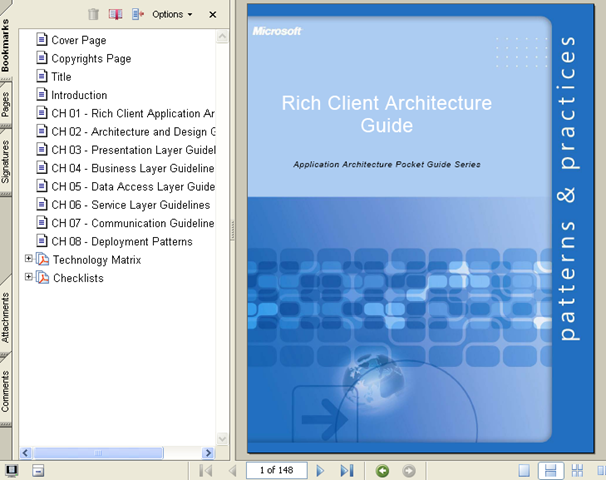The width and height of the screenshot is (606, 480).
Task: Select the Checklists bookmark label
Action: click(x=78, y=278)
